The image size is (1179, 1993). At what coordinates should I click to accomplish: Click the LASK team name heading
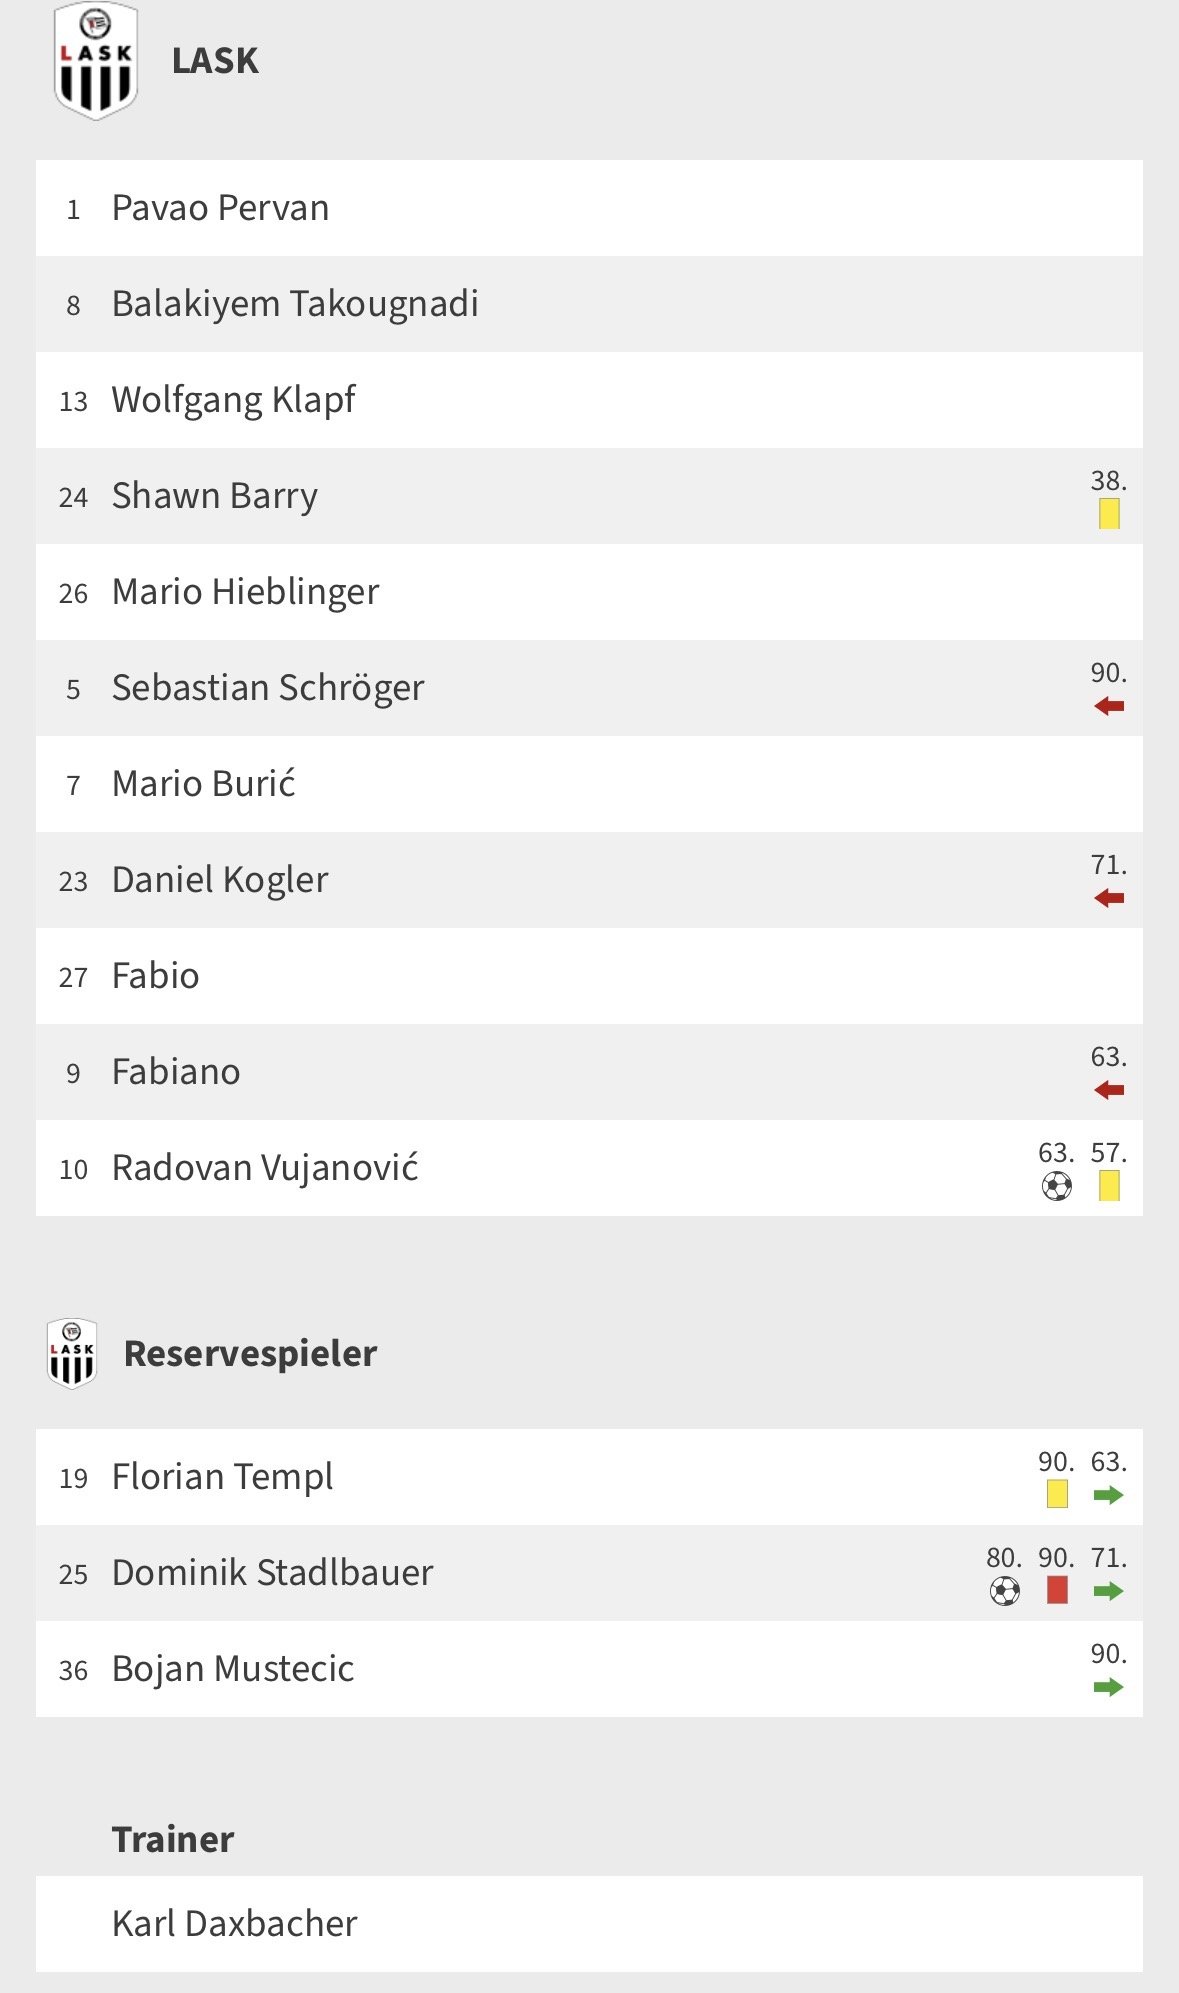click(x=215, y=62)
